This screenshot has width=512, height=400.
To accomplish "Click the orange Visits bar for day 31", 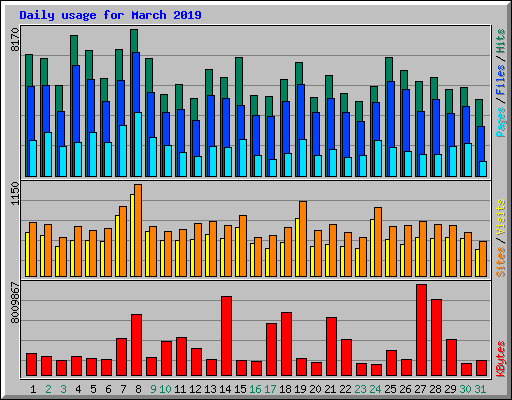I will click(483, 259).
